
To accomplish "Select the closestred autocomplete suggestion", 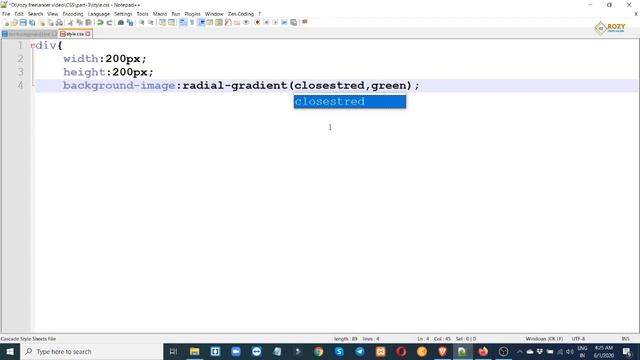I will click(350, 102).
